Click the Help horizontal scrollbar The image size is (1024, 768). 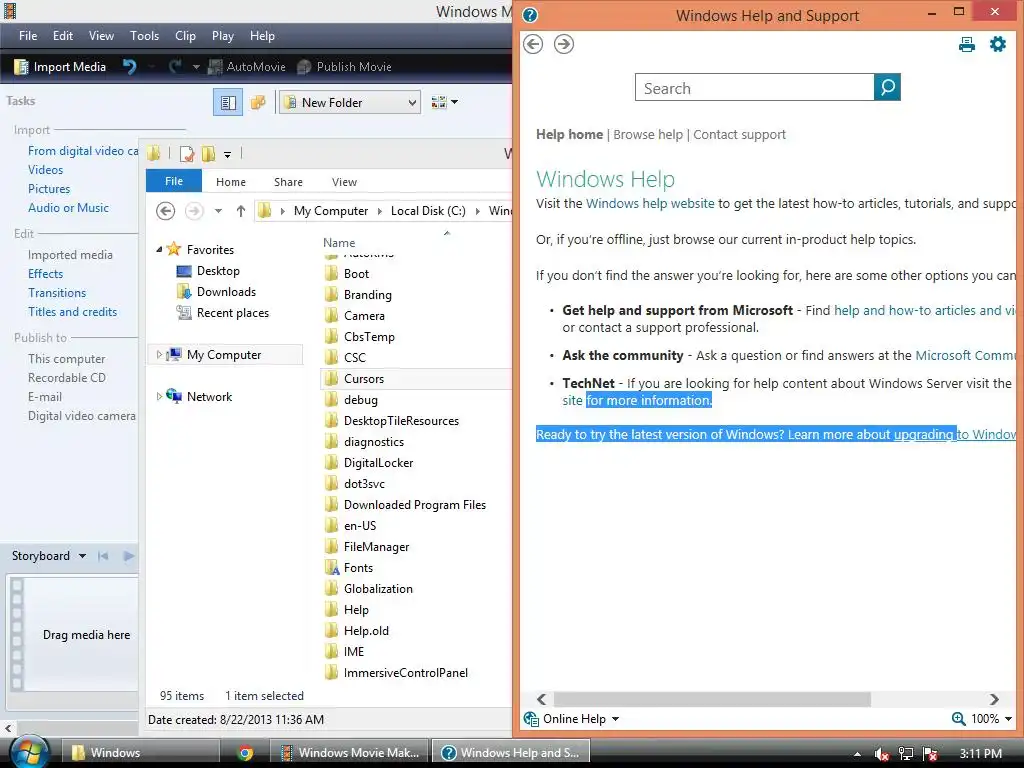pyautogui.click(x=712, y=699)
